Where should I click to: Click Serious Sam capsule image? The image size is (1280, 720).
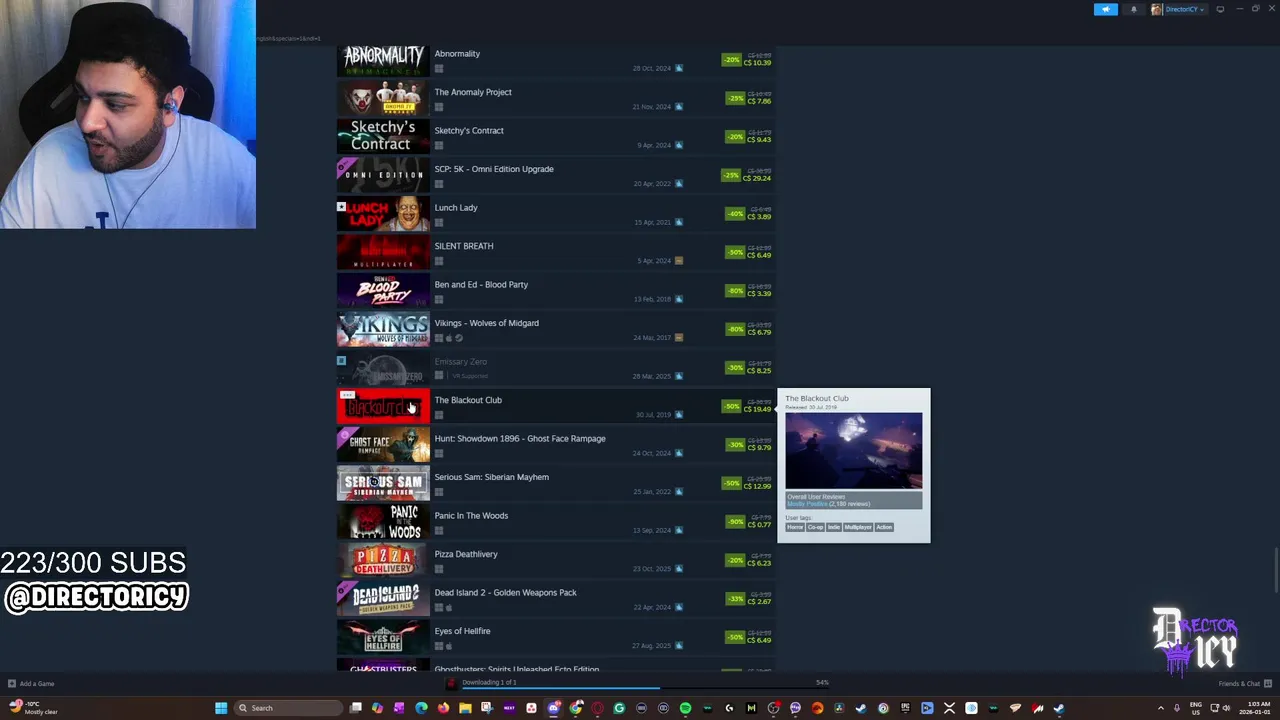click(383, 484)
